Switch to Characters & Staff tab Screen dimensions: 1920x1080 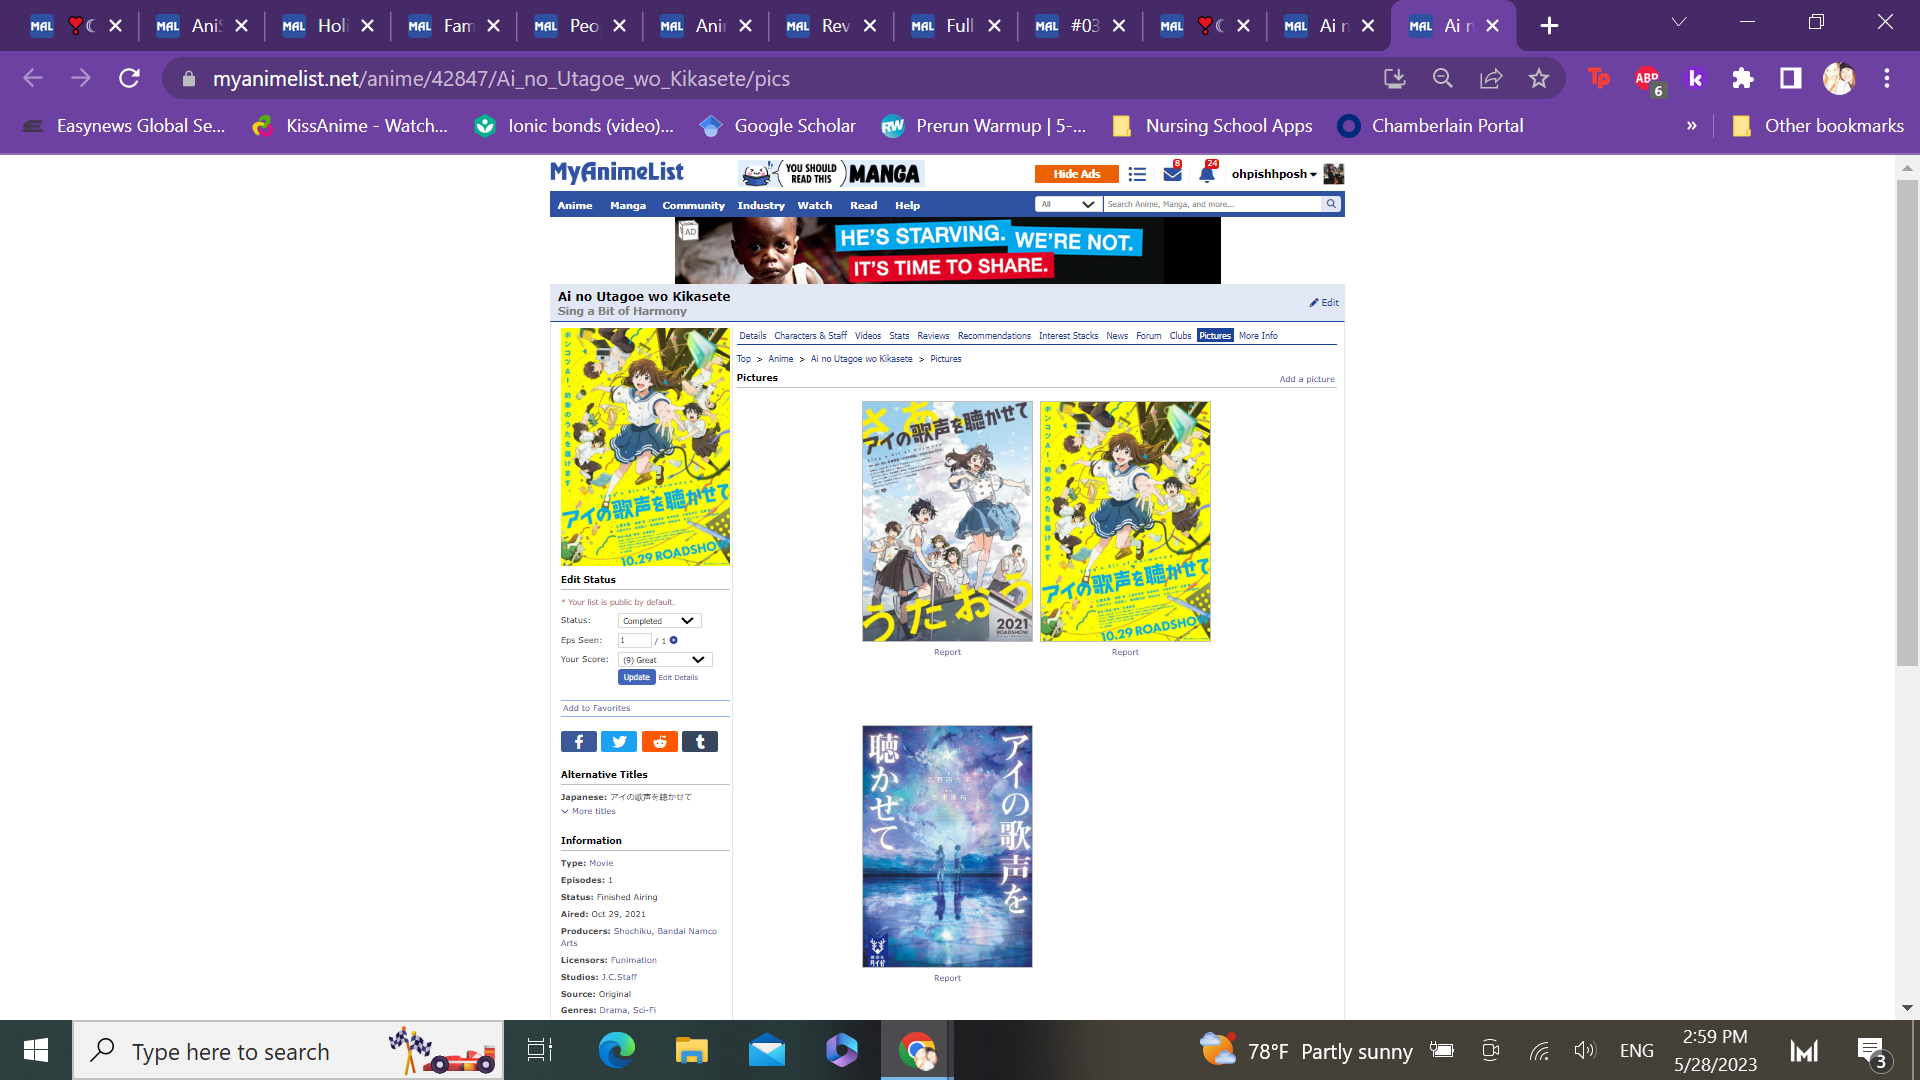pyautogui.click(x=810, y=336)
